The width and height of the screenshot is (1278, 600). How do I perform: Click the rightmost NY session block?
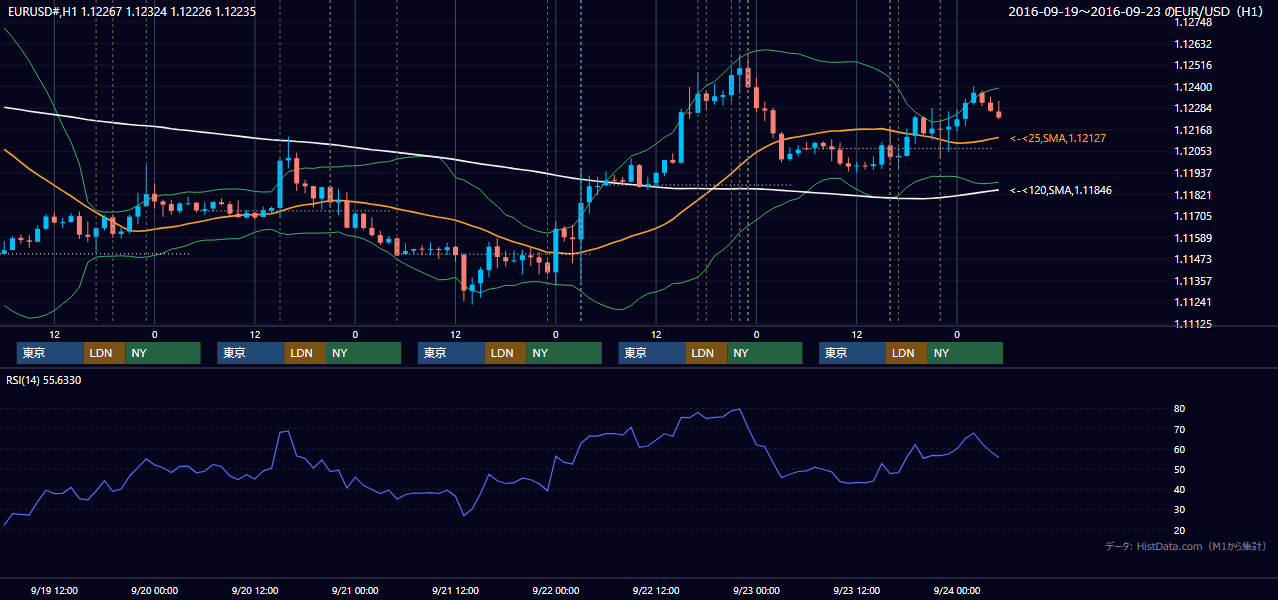pyautogui.click(x=965, y=353)
